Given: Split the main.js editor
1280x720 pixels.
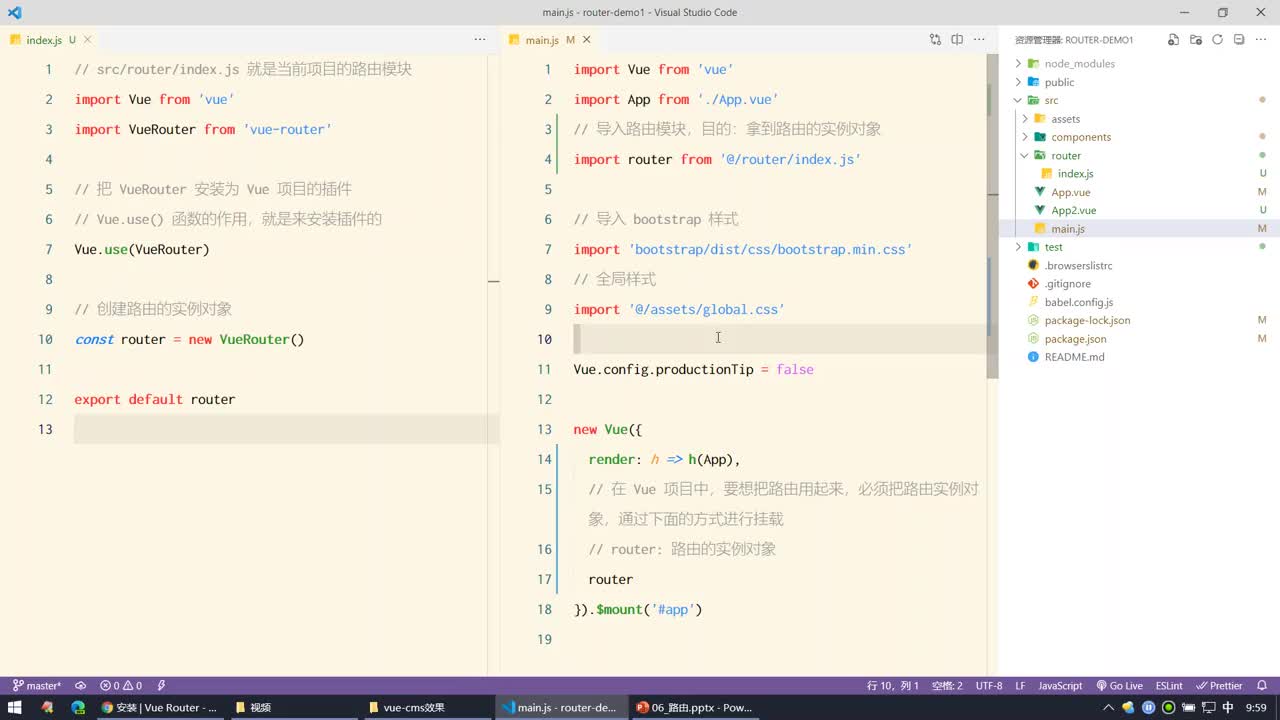Looking at the screenshot, I should [x=957, y=40].
